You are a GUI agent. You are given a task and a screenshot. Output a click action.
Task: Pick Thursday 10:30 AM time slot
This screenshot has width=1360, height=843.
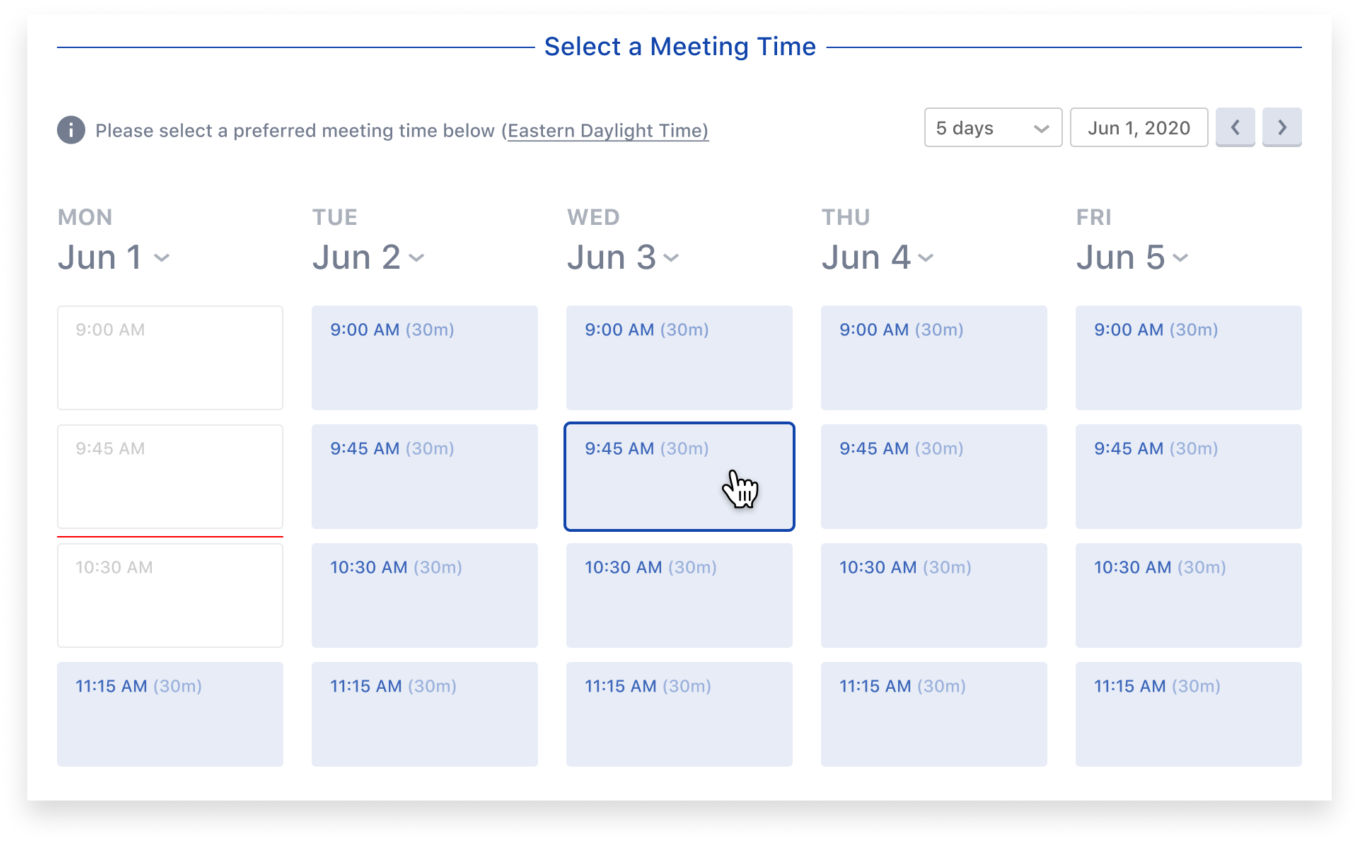point(934,595)
